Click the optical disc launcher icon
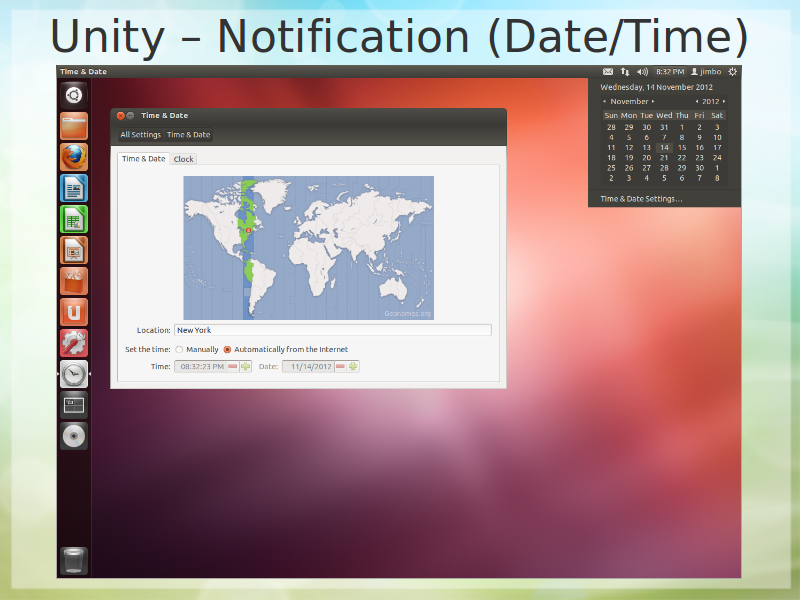800x600 pixels. [x=74, y=437]
